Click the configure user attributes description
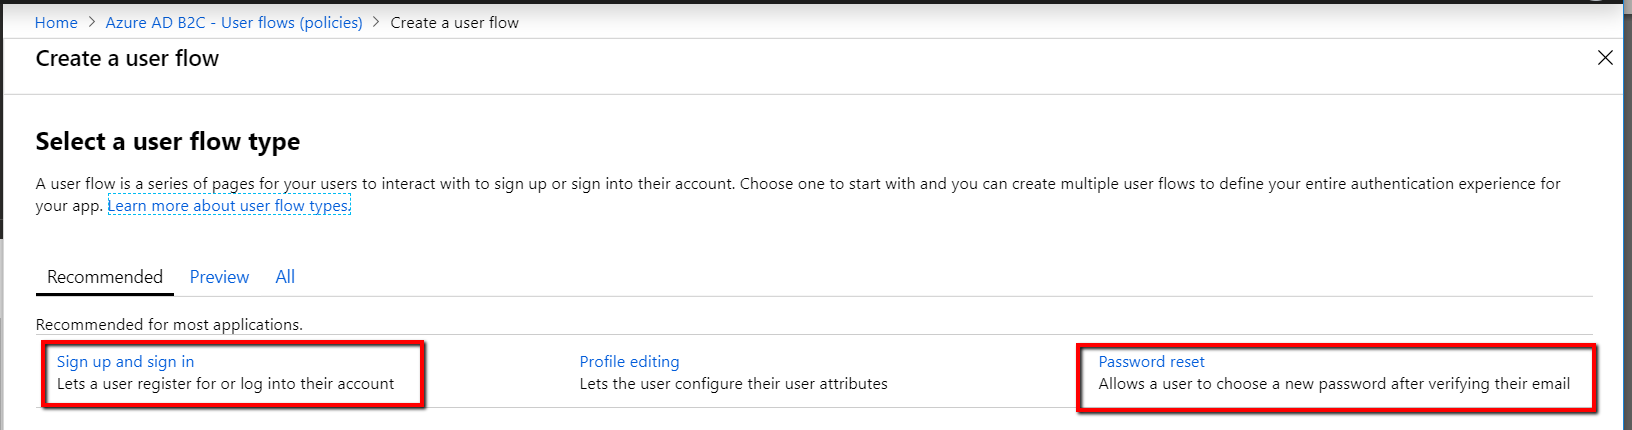 [x=733, y=384]
